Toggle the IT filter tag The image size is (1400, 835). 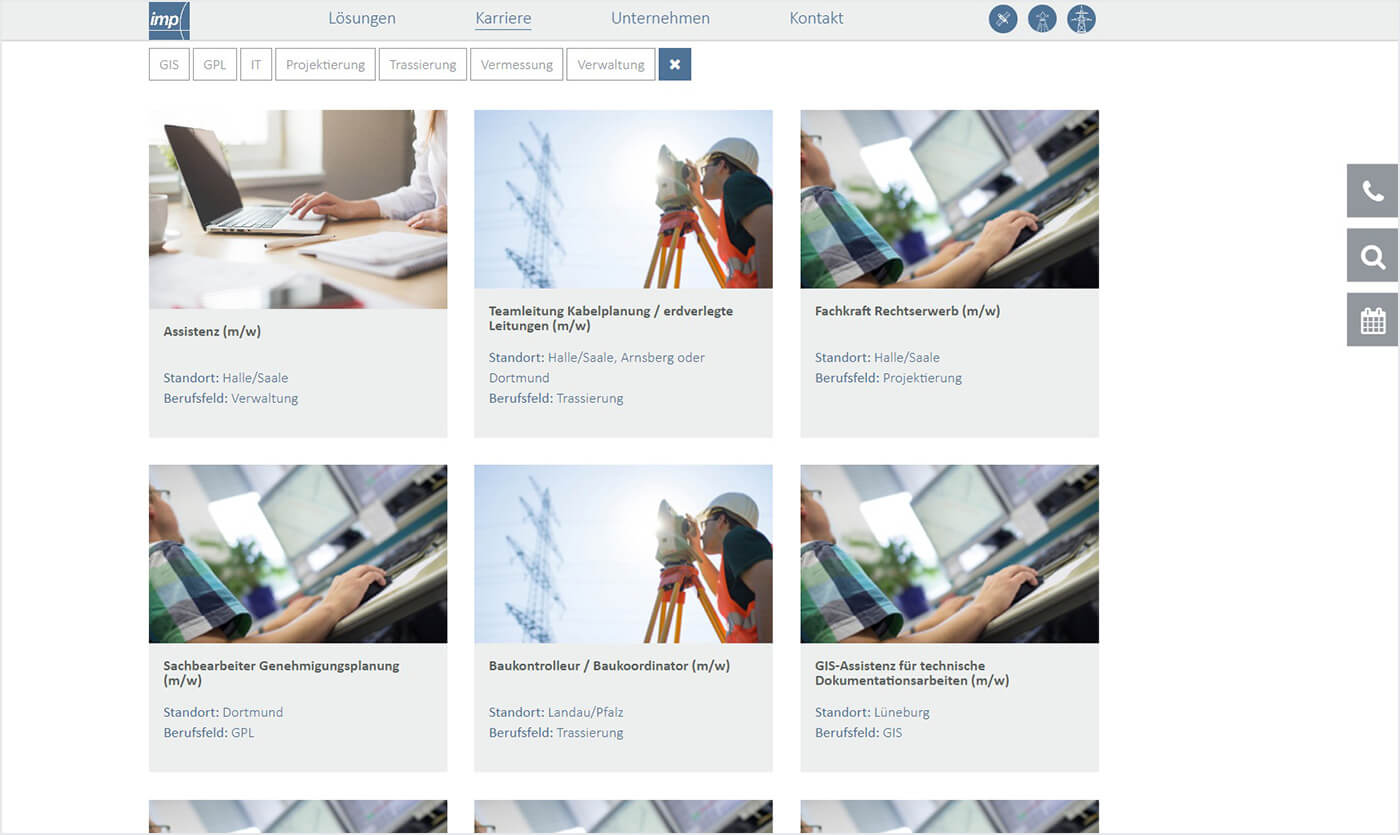(256, 64)
